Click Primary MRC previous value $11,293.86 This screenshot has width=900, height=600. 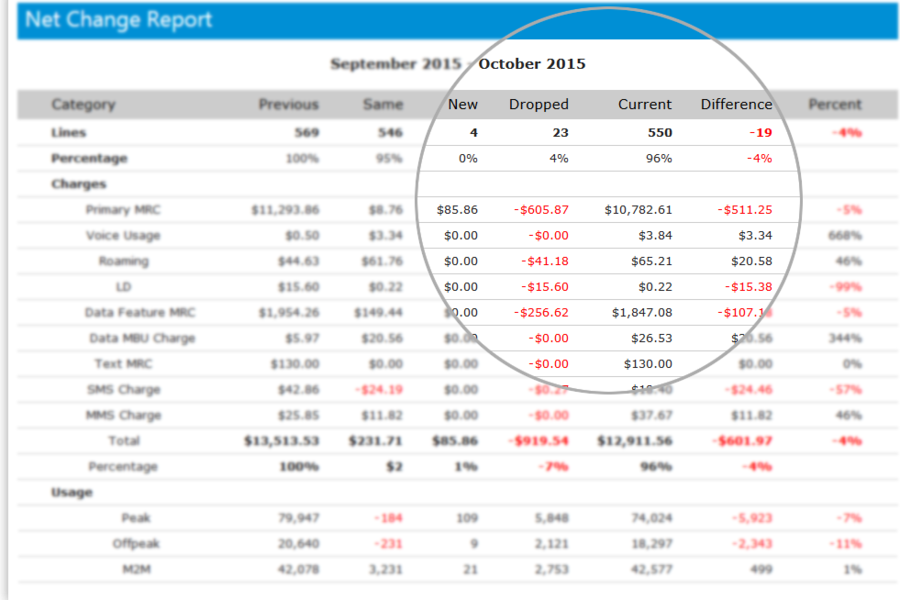(285, 210)
